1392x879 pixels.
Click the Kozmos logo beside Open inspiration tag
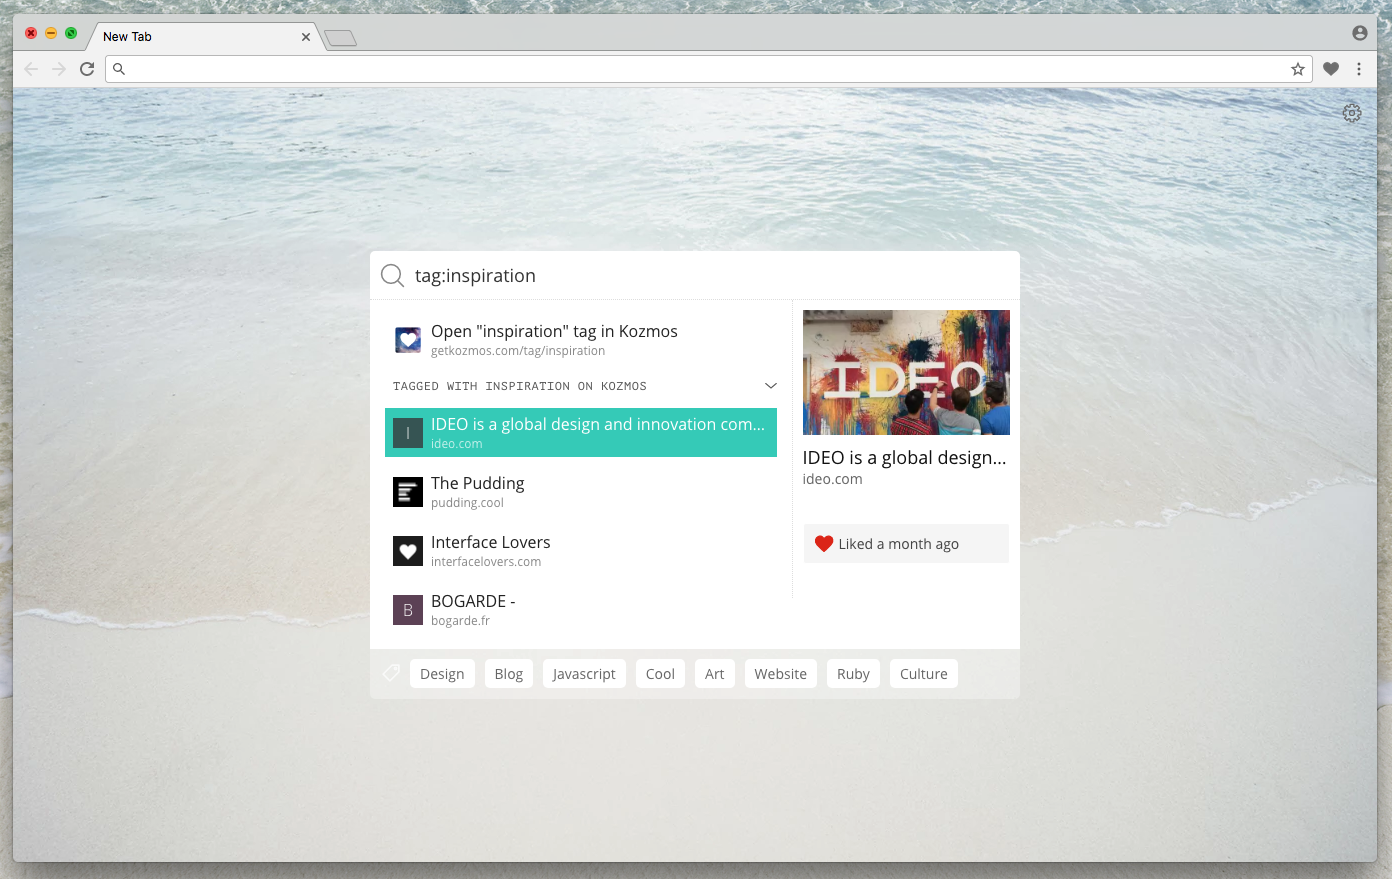point(408,340)
